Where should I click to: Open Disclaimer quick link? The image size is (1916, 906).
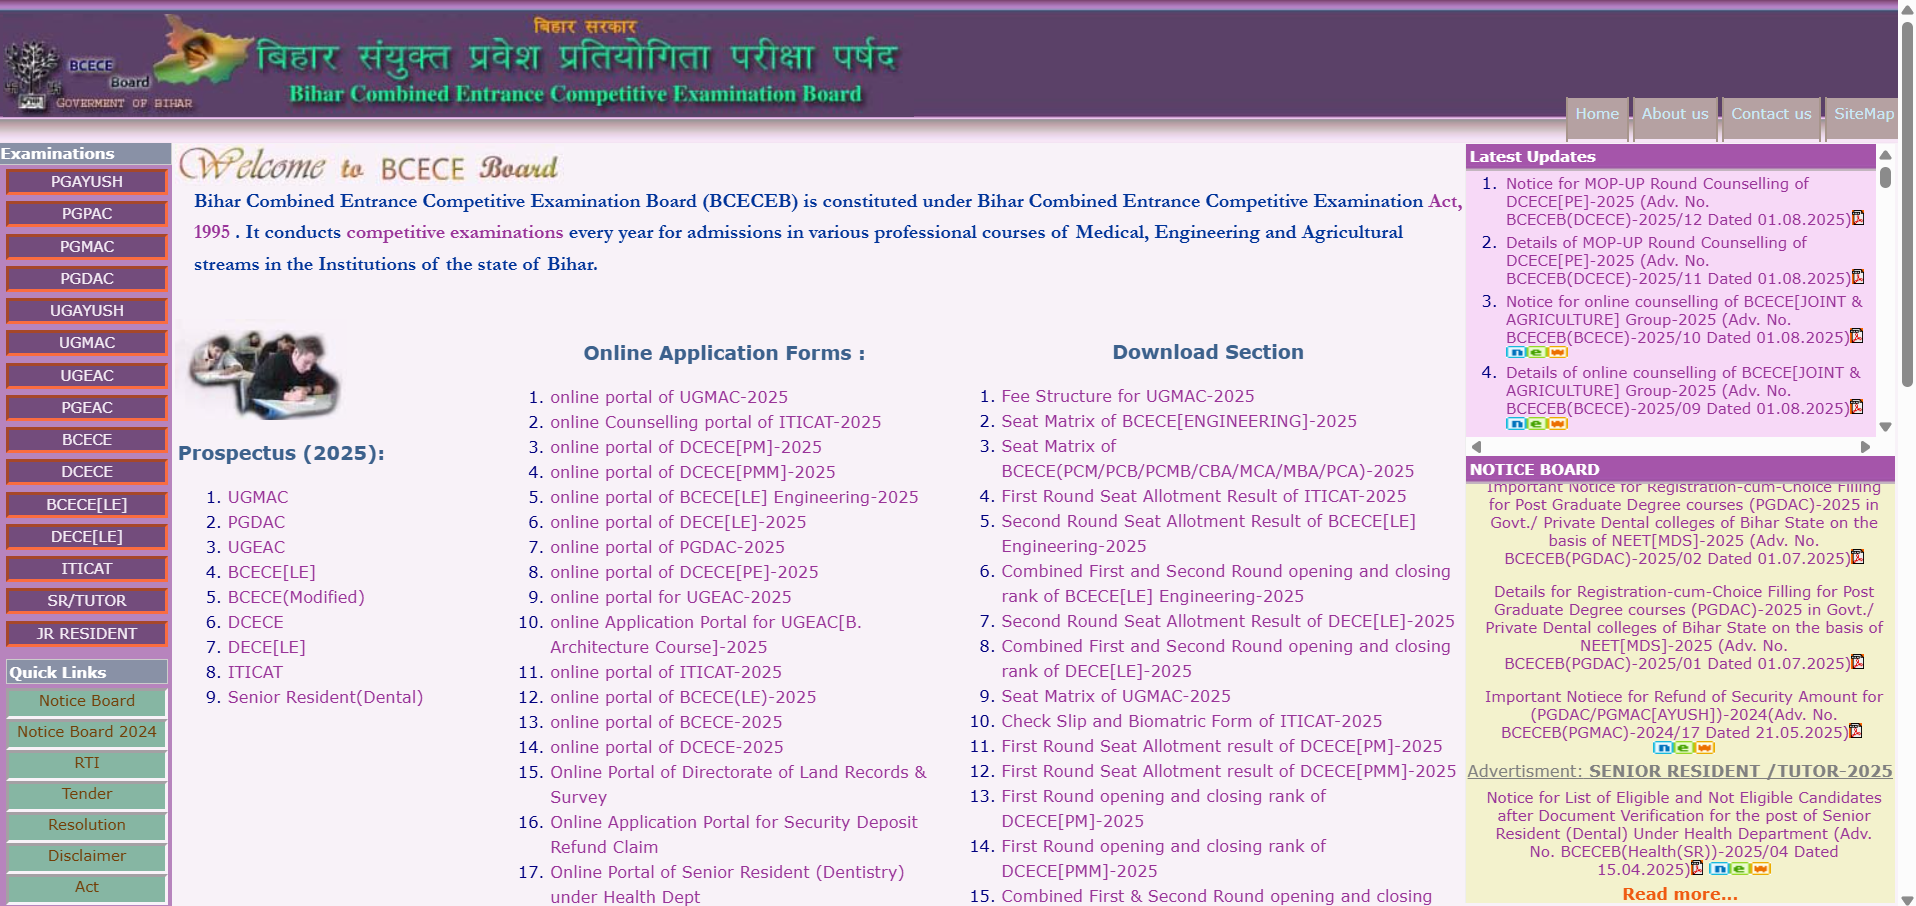click(x=87, y=856)
